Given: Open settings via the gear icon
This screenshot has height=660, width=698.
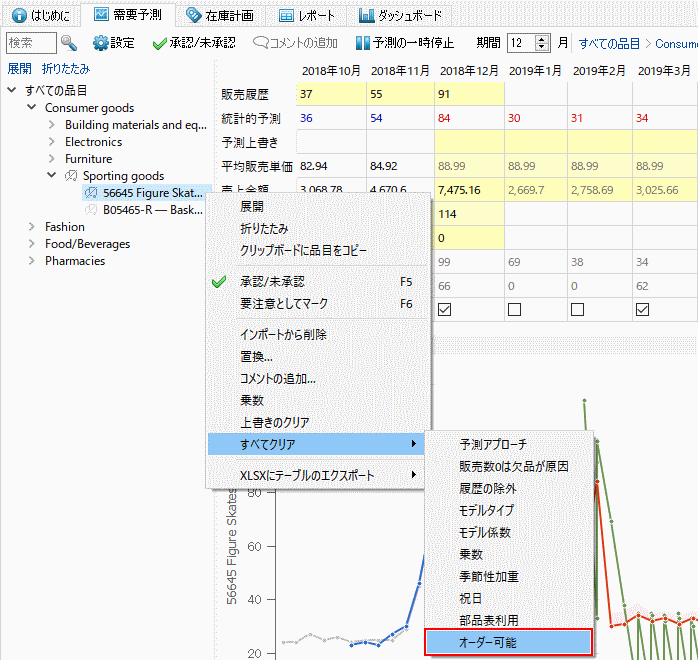Looking at the screenshot, I should click(100, 43).
